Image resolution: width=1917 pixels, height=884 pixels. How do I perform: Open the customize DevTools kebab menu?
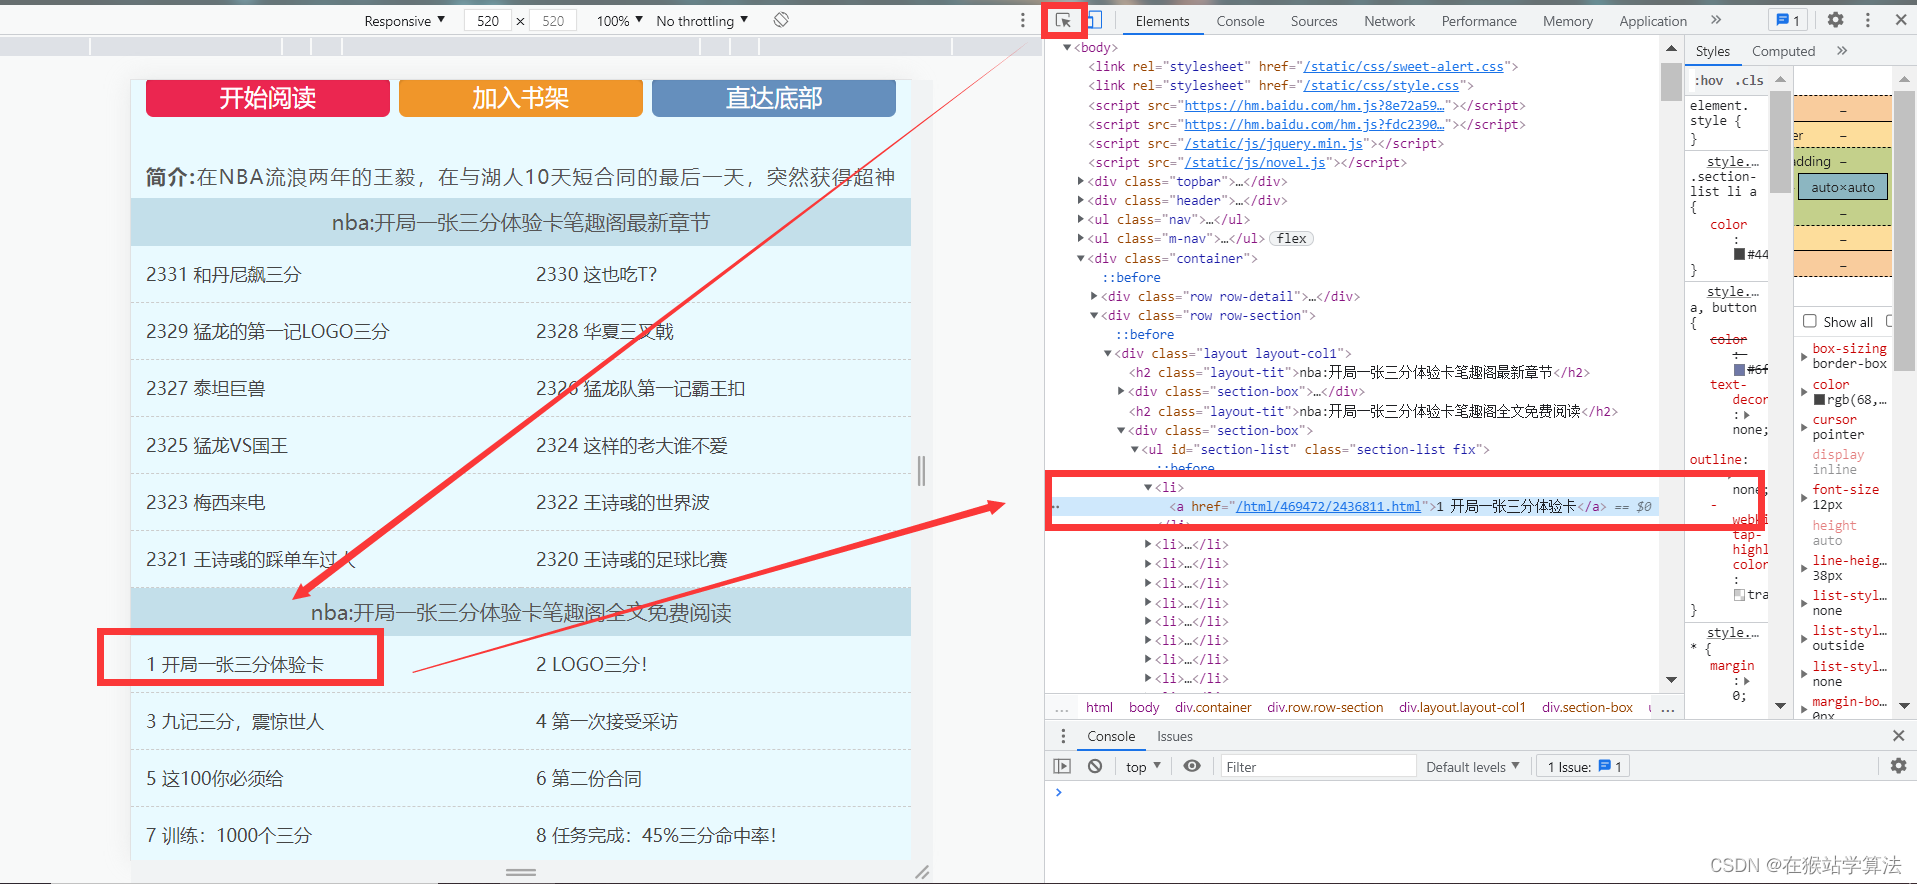tap(1867, 20)
